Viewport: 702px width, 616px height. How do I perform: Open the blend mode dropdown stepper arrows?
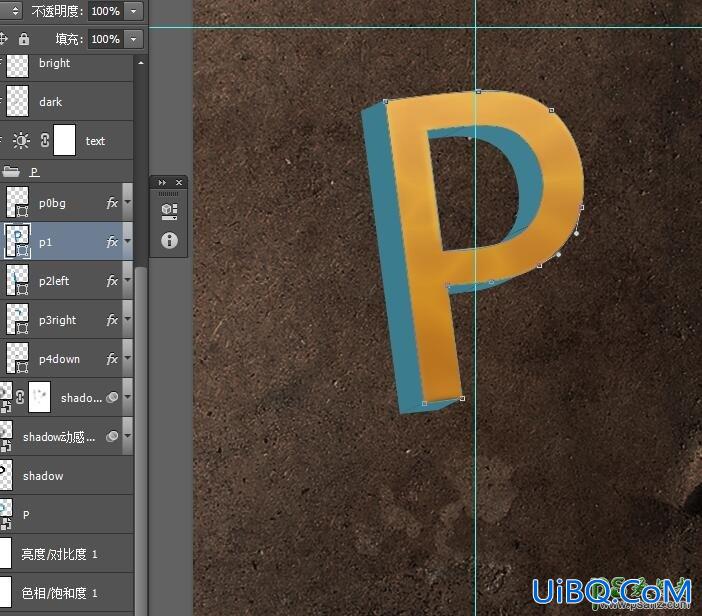(15, 11)
